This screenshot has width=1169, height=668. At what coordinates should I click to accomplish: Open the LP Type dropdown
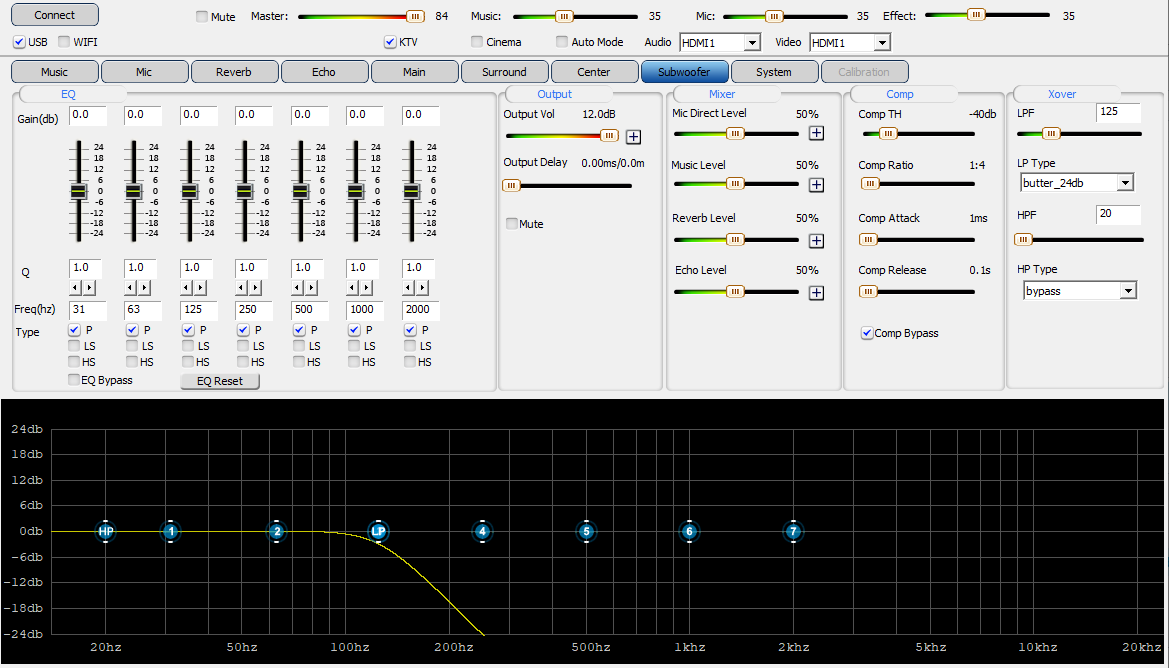(x=1125, y=183)
